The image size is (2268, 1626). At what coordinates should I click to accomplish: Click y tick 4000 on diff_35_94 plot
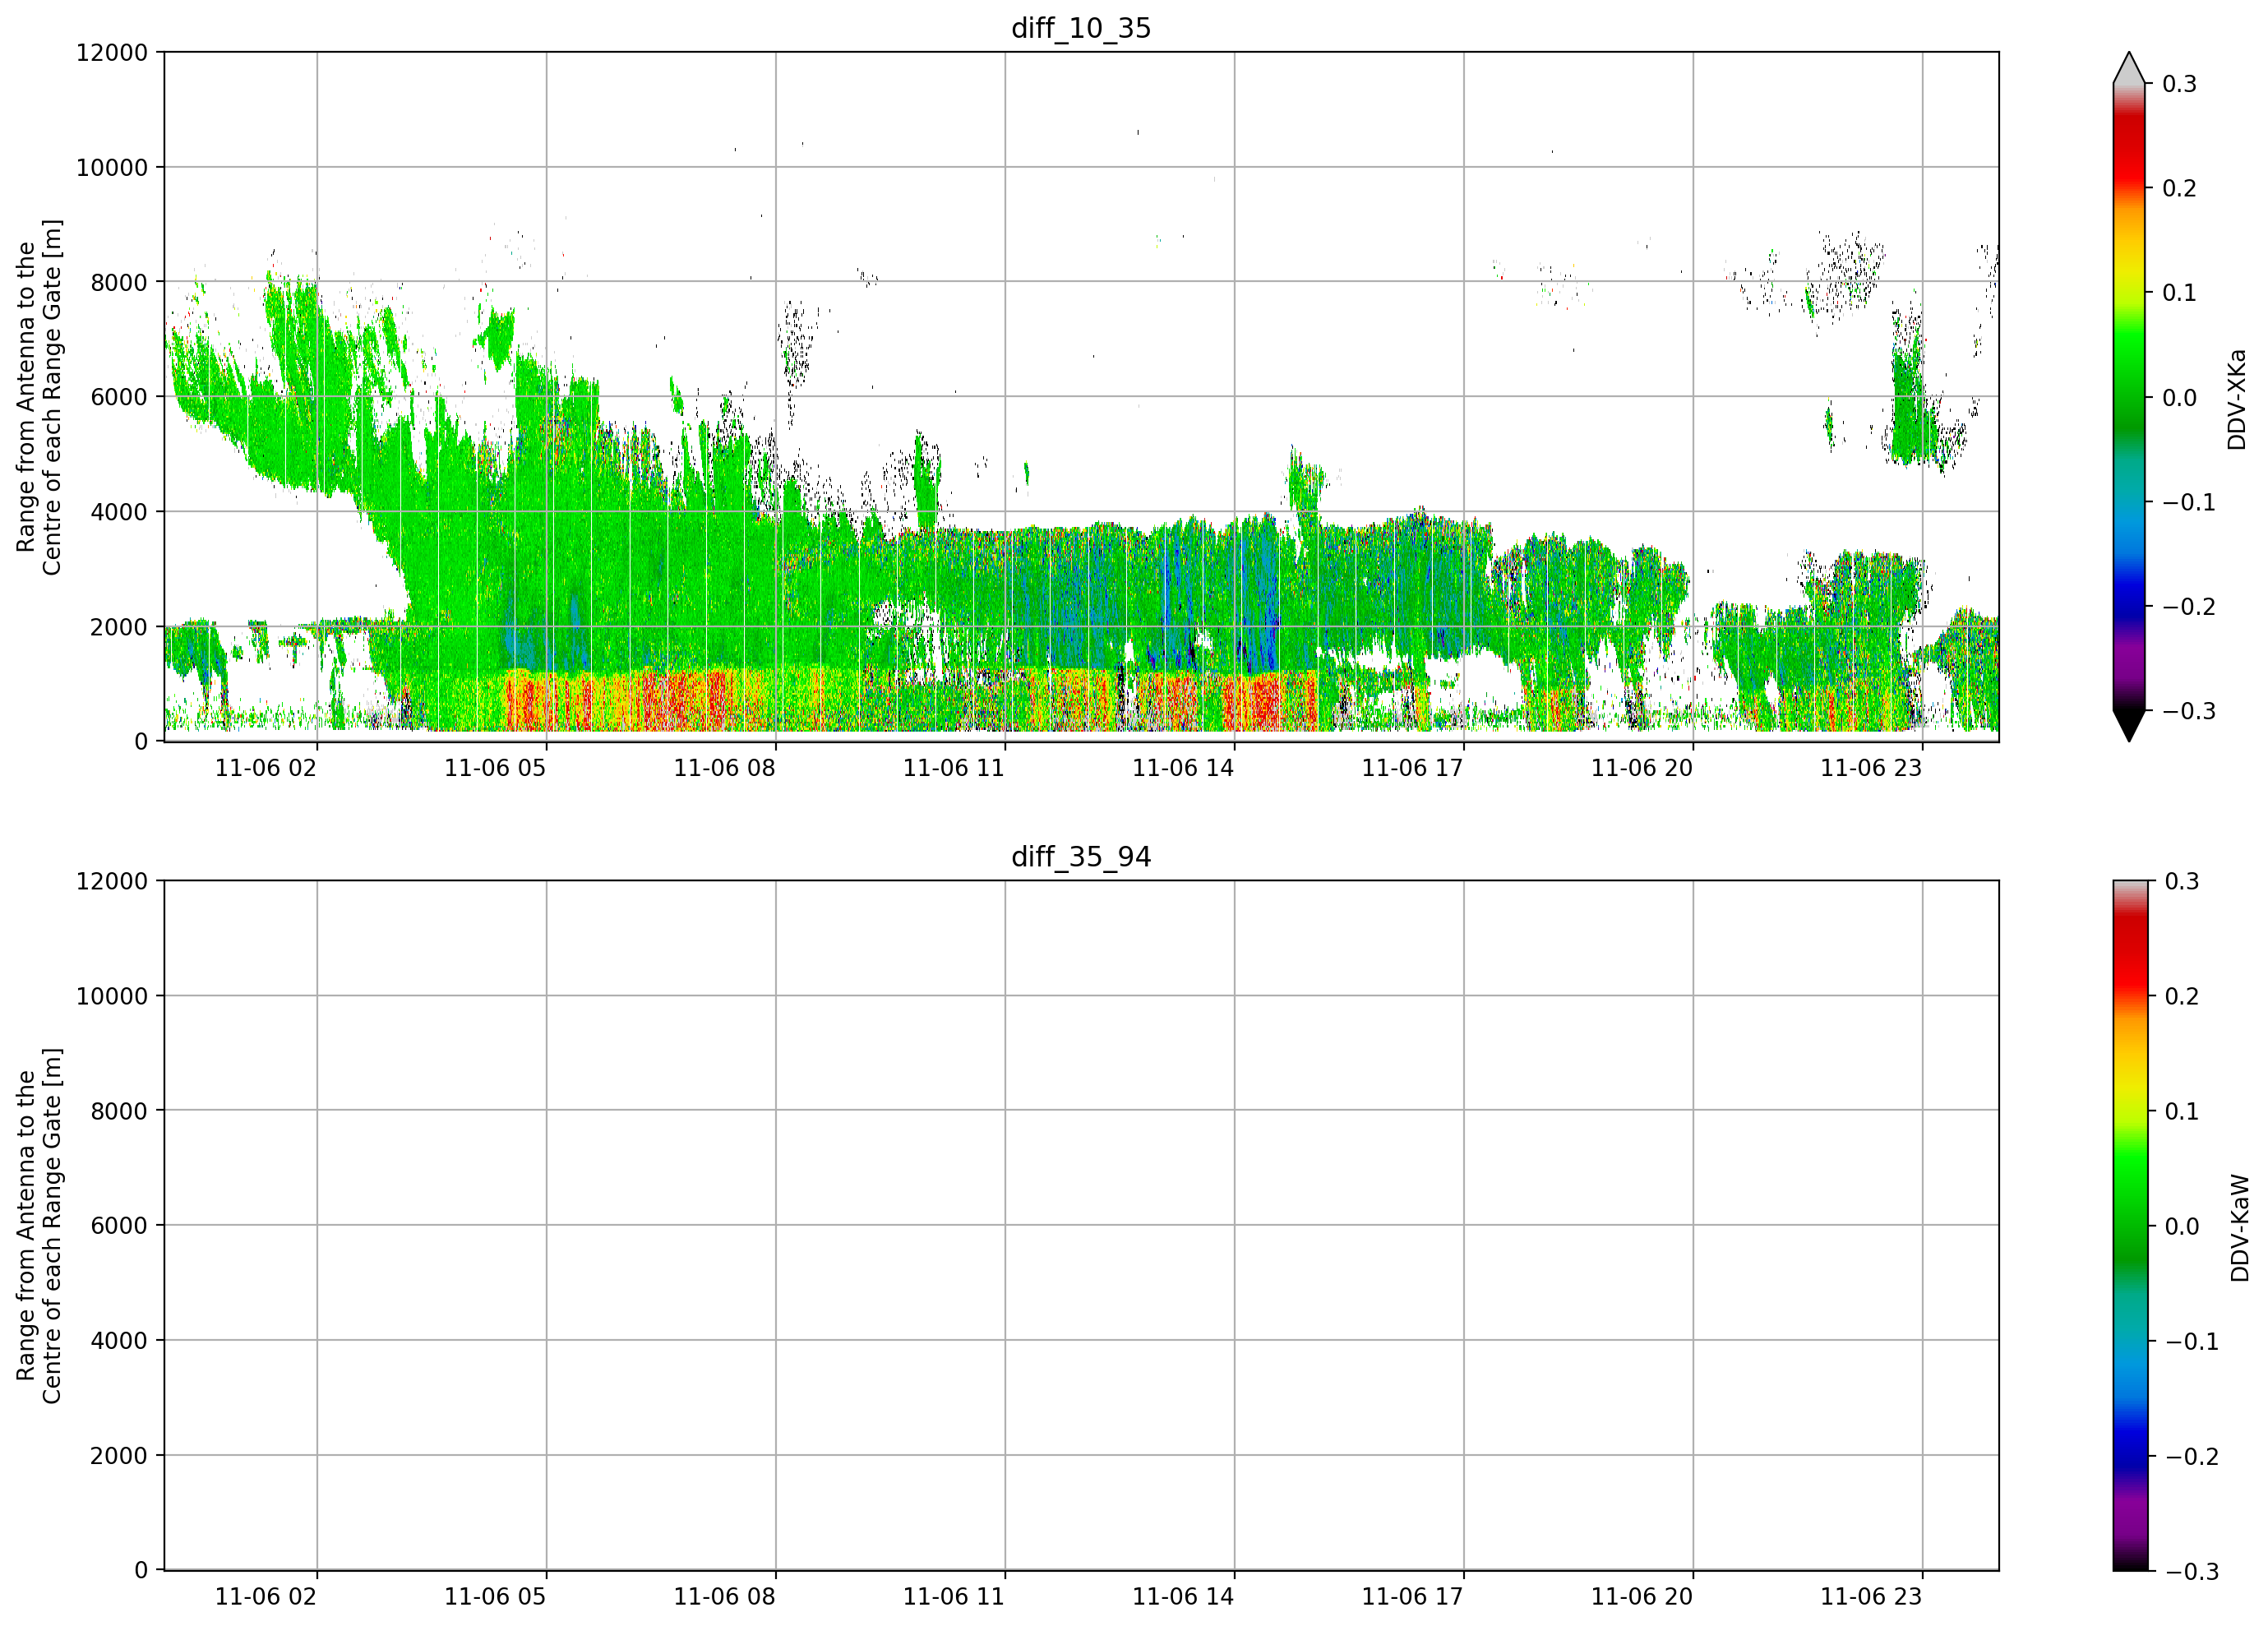[x=119, y=1341]
